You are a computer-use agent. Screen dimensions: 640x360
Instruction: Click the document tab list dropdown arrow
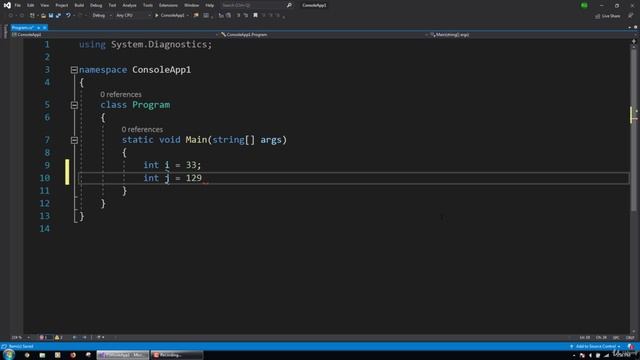tap(630, 27)
